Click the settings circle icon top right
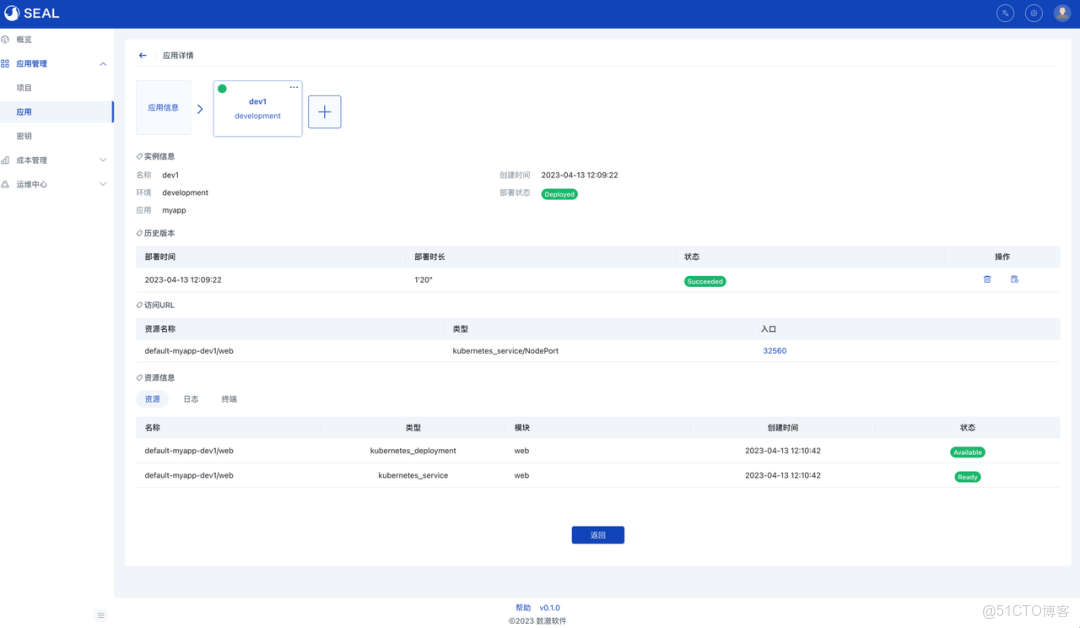 coord(1033,13)
